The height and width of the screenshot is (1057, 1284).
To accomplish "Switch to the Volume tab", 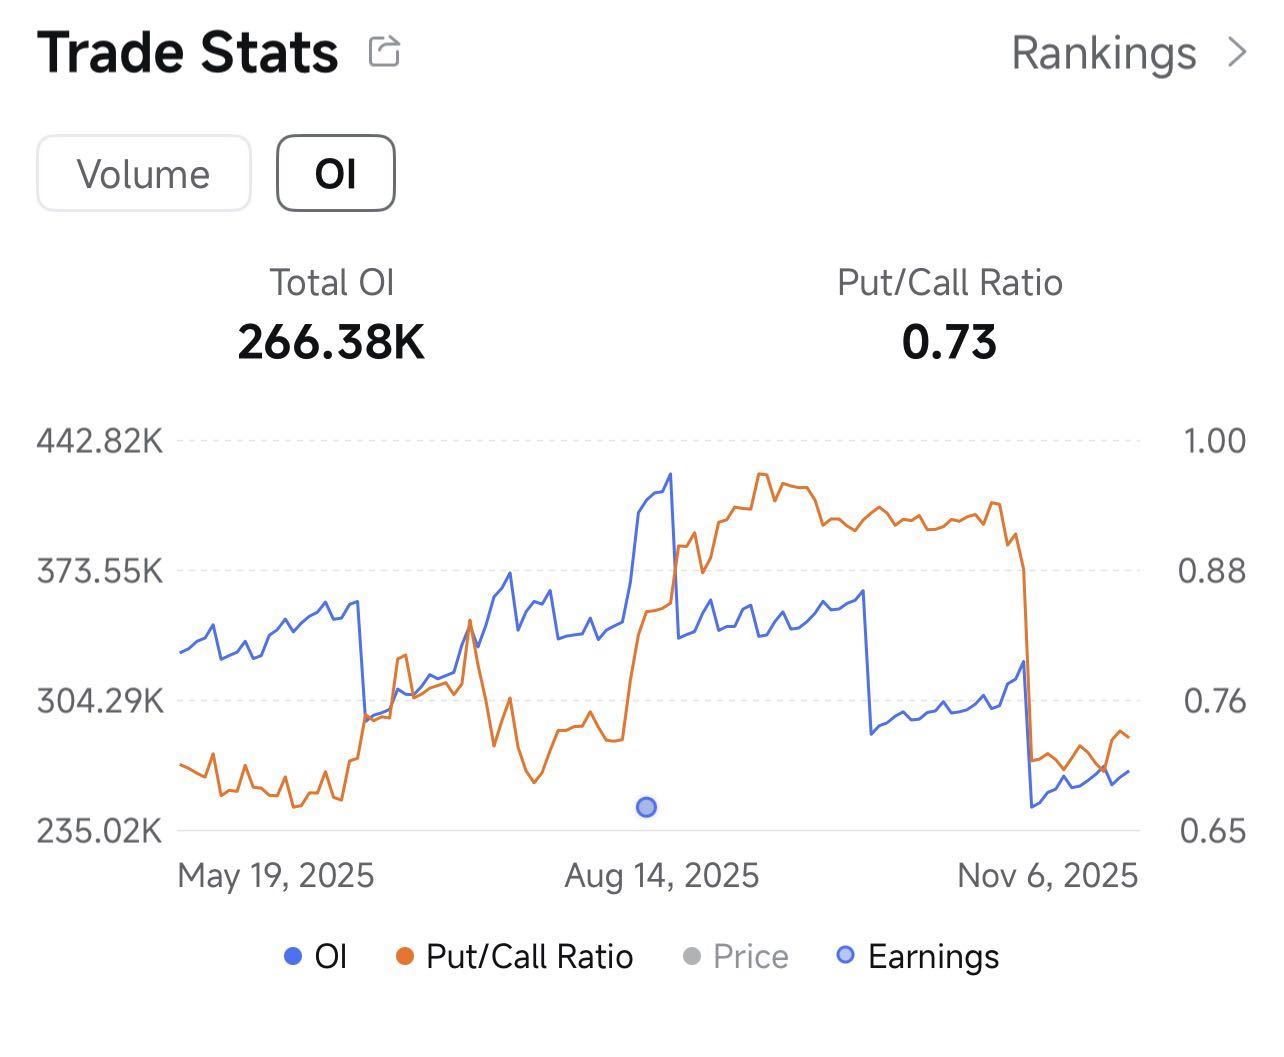I will (x=144, y=173).
